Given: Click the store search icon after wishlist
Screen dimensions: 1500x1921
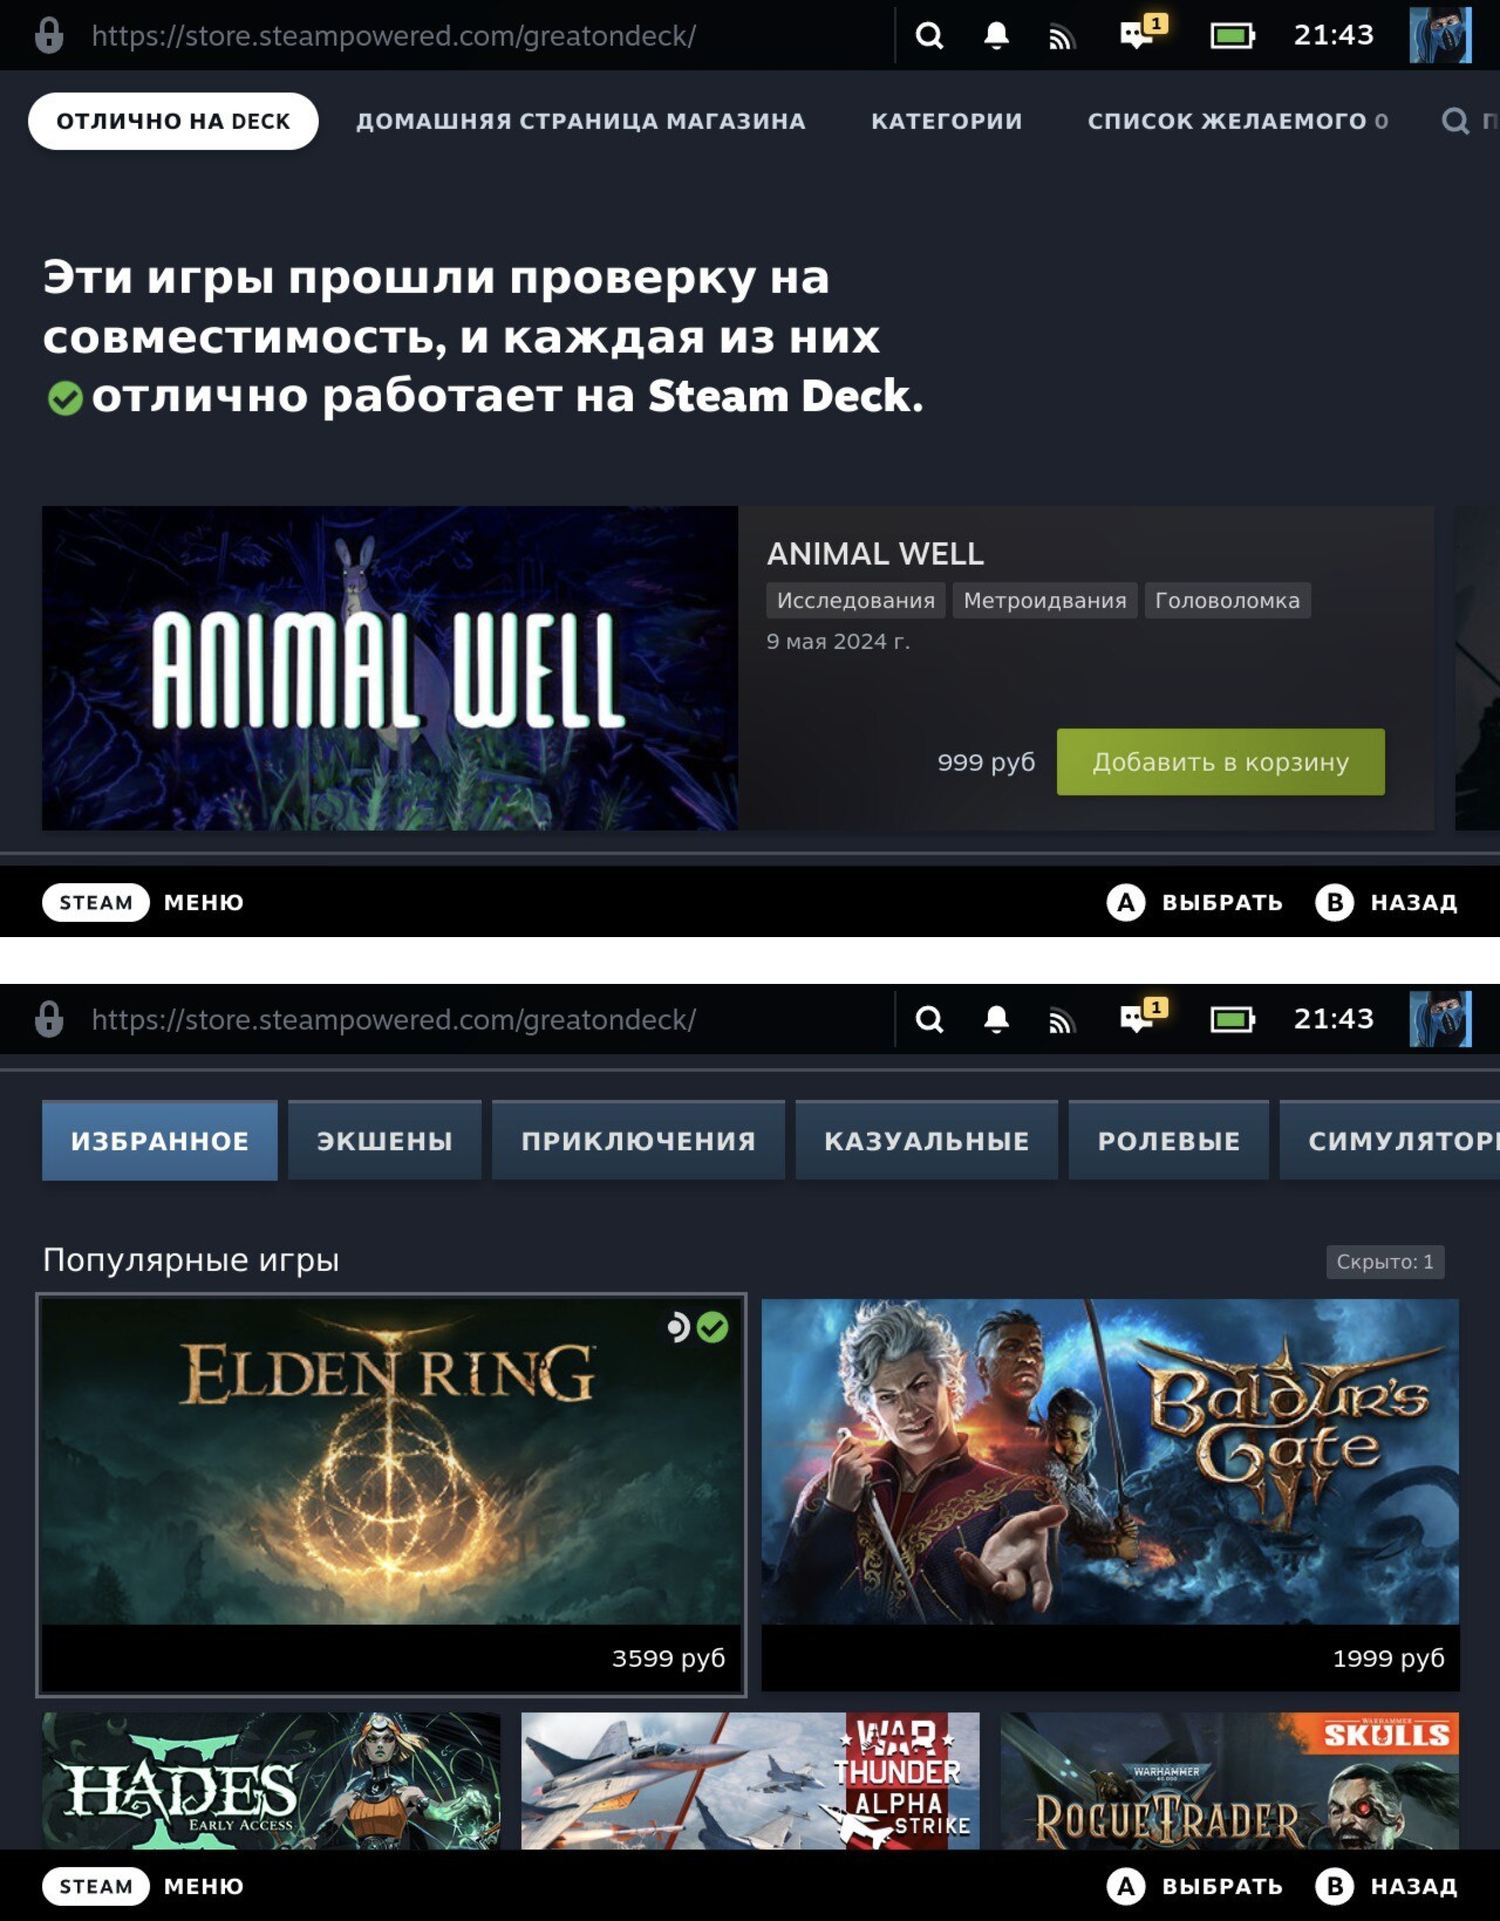Looking at the screenshot, I should coord(1455,121).
